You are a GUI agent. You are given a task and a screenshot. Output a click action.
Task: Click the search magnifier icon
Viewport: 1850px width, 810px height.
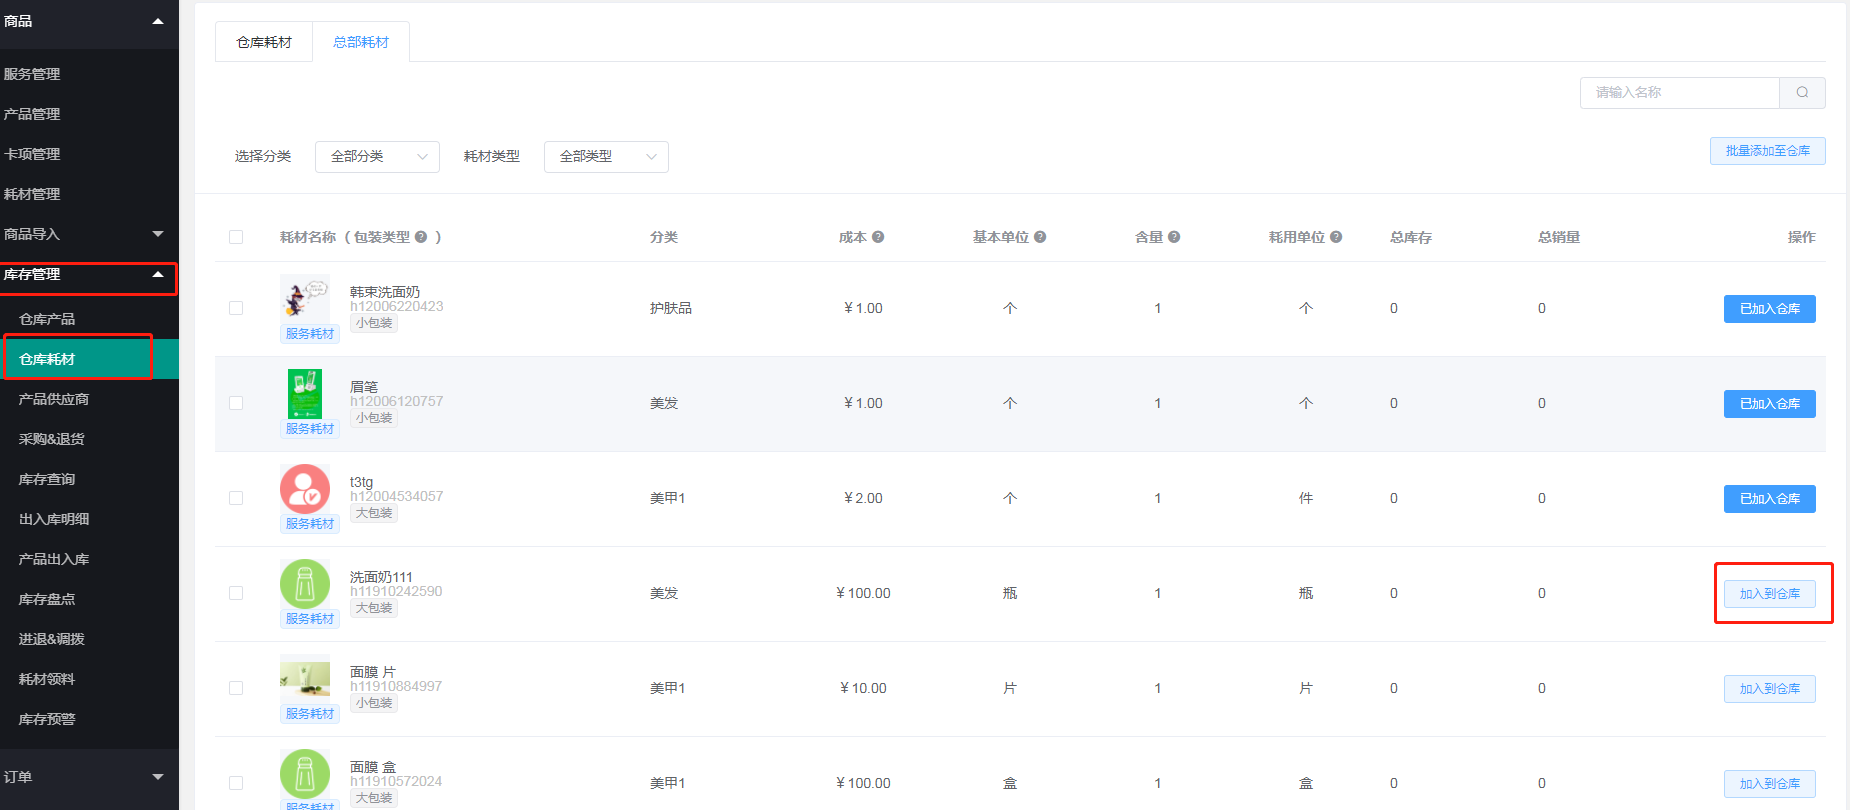point(1802,93)
